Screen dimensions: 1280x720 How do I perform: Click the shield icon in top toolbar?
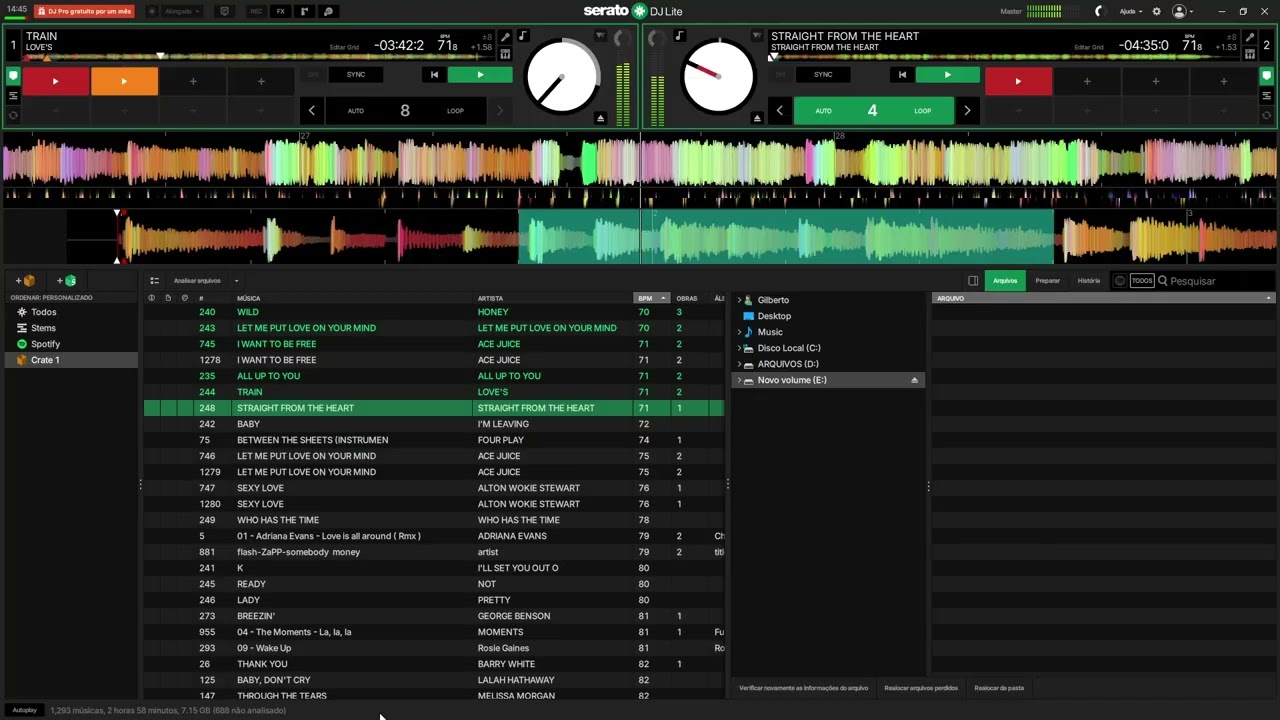pyautogui.click(x=224, y=11)
